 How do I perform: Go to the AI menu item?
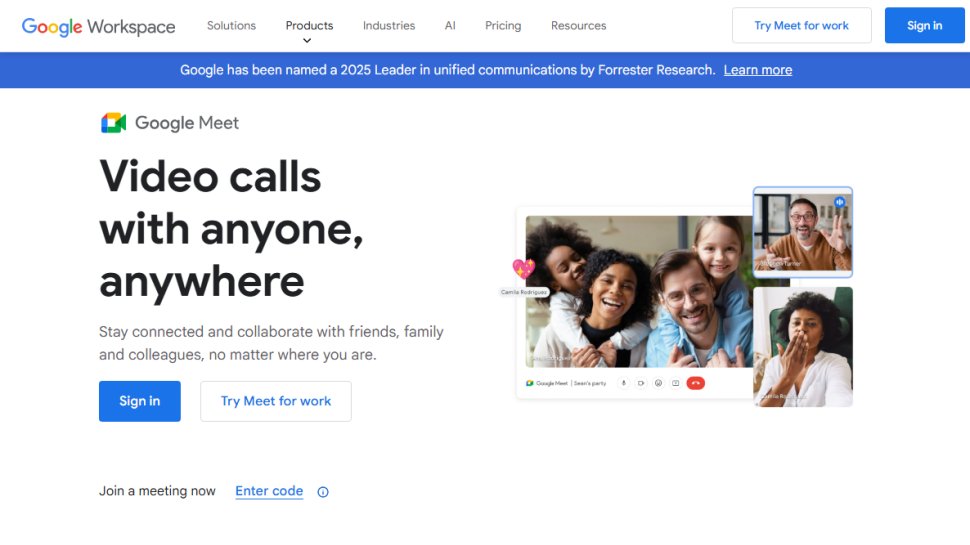click(450, 25)
